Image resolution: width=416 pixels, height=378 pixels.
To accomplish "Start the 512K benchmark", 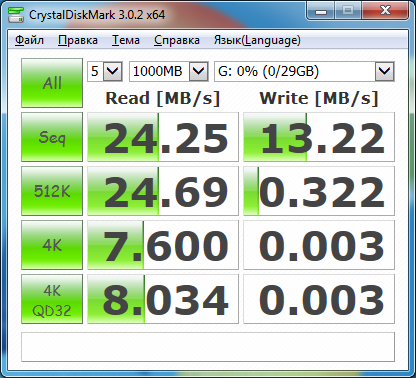I will (x=52, y=191).
